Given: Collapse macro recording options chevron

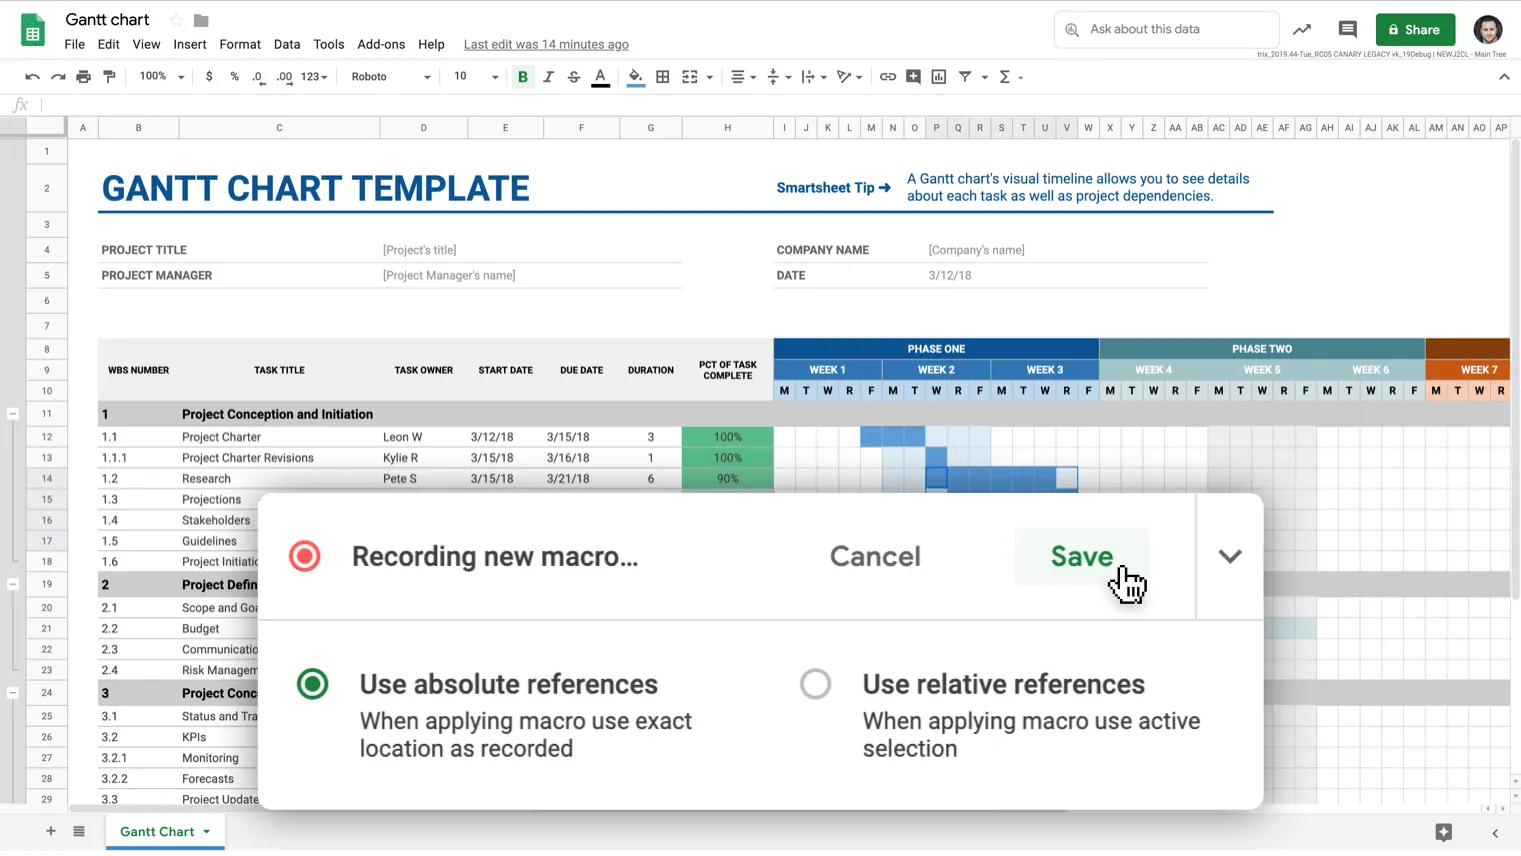Looking at the screenshot, I should coord(1230,556).
